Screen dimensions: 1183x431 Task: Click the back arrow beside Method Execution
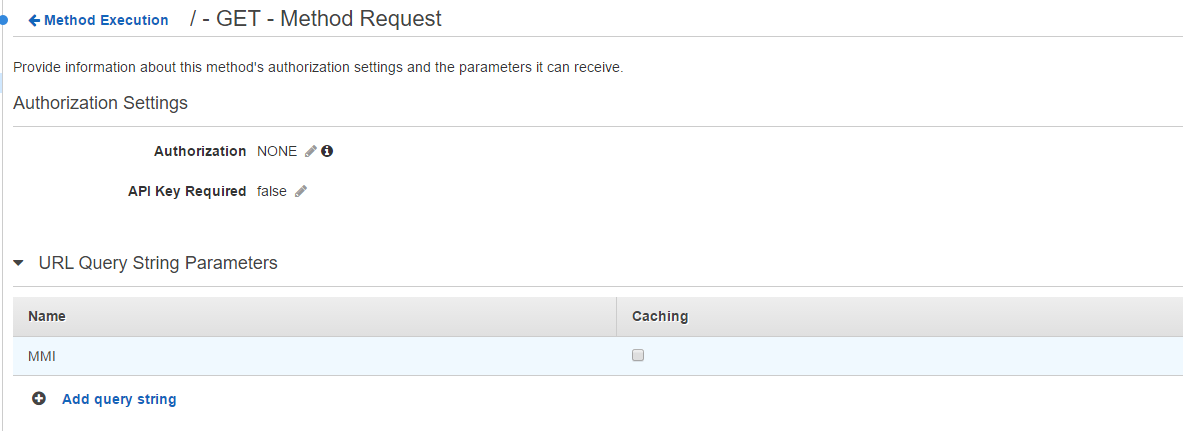(34, 20)
